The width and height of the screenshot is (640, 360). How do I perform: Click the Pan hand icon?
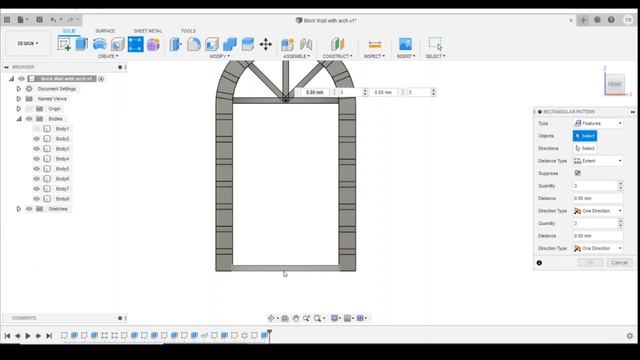point(296,318)
